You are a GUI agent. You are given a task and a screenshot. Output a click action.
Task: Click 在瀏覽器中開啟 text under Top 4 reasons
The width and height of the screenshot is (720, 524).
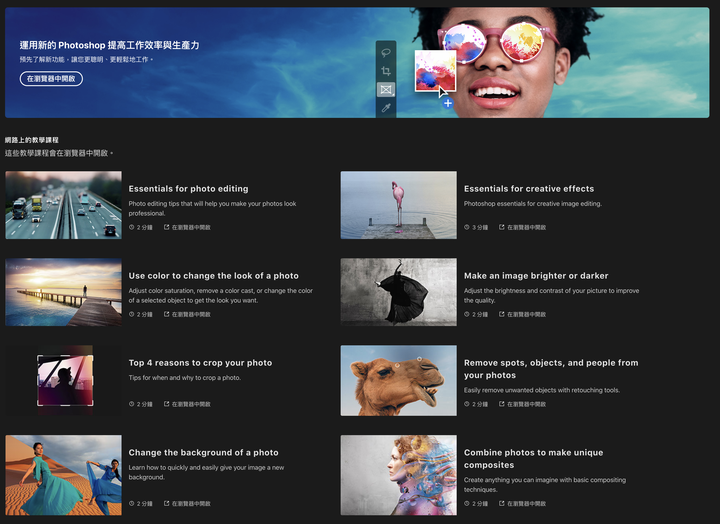(191, 404)
